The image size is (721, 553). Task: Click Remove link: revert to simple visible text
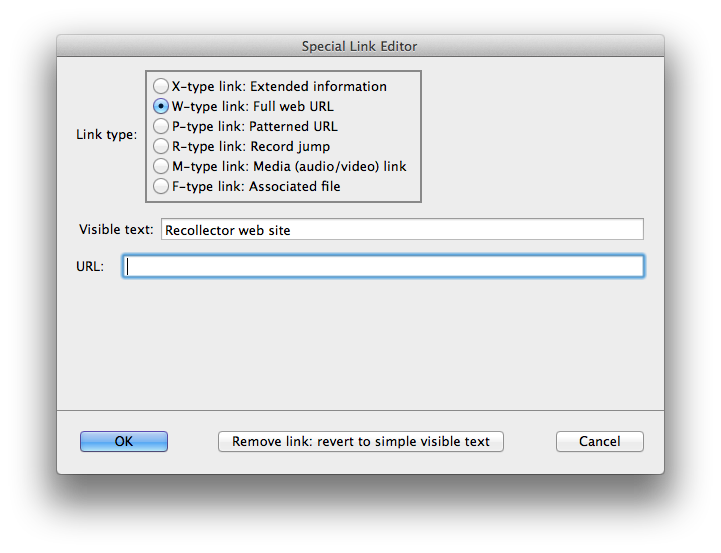click(x=360, y=441)
